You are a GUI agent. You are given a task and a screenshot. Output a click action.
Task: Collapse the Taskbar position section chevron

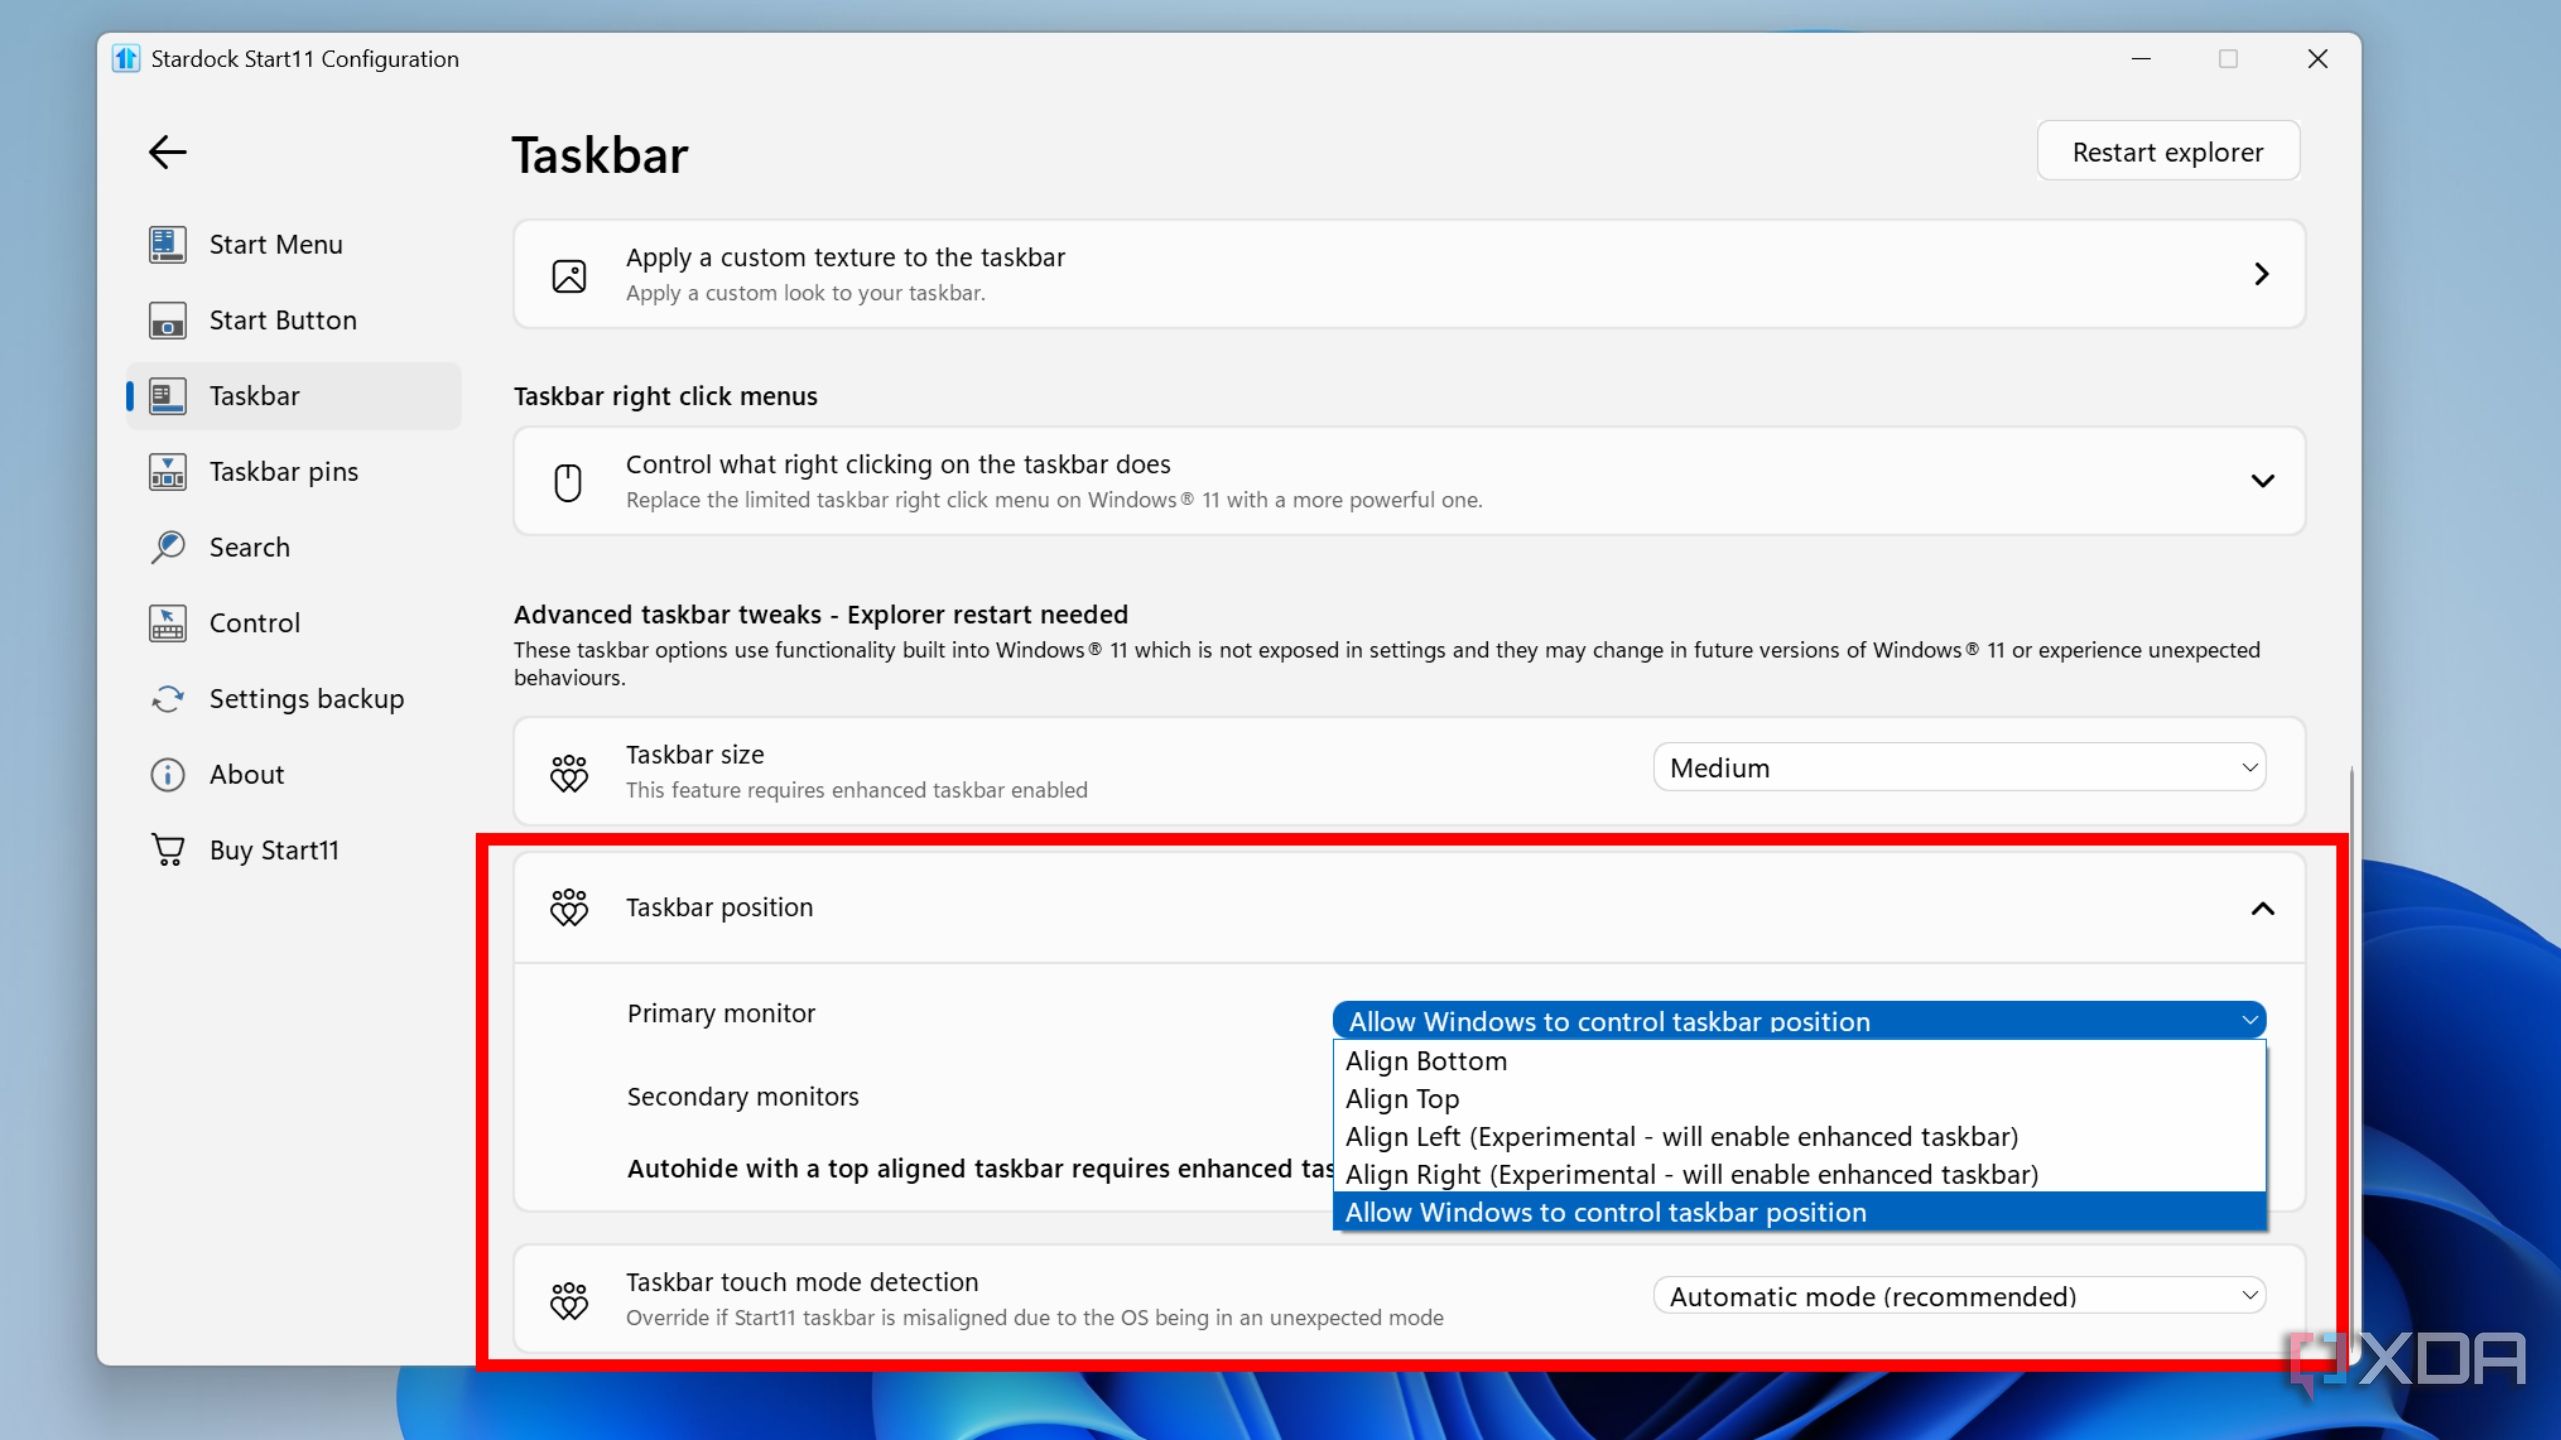(x=2262, y=908)
